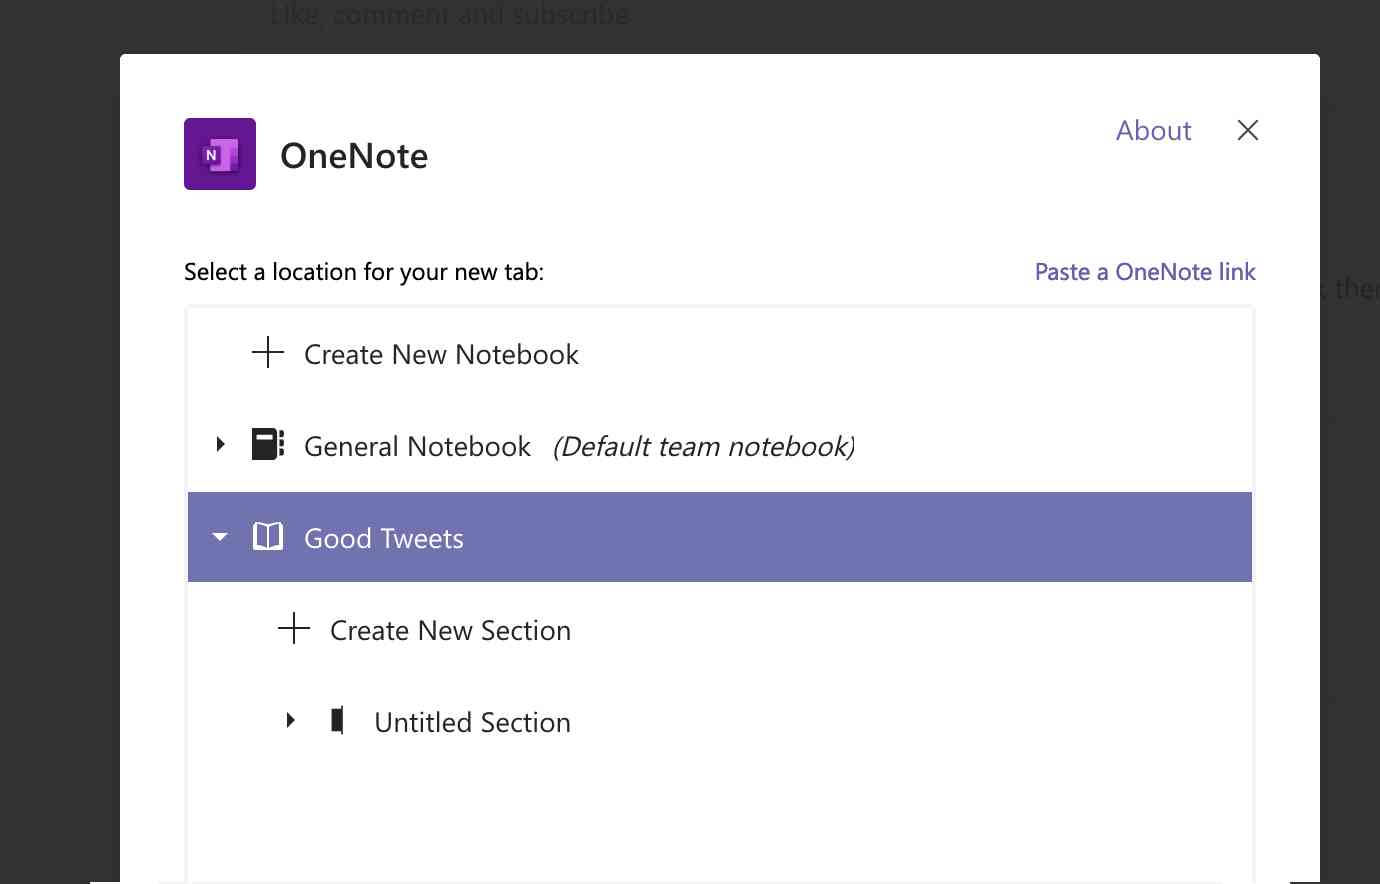This screenshot has width=1380, height=884.
Task: Click the OneNote dialog title text
Action: [354, 155]
